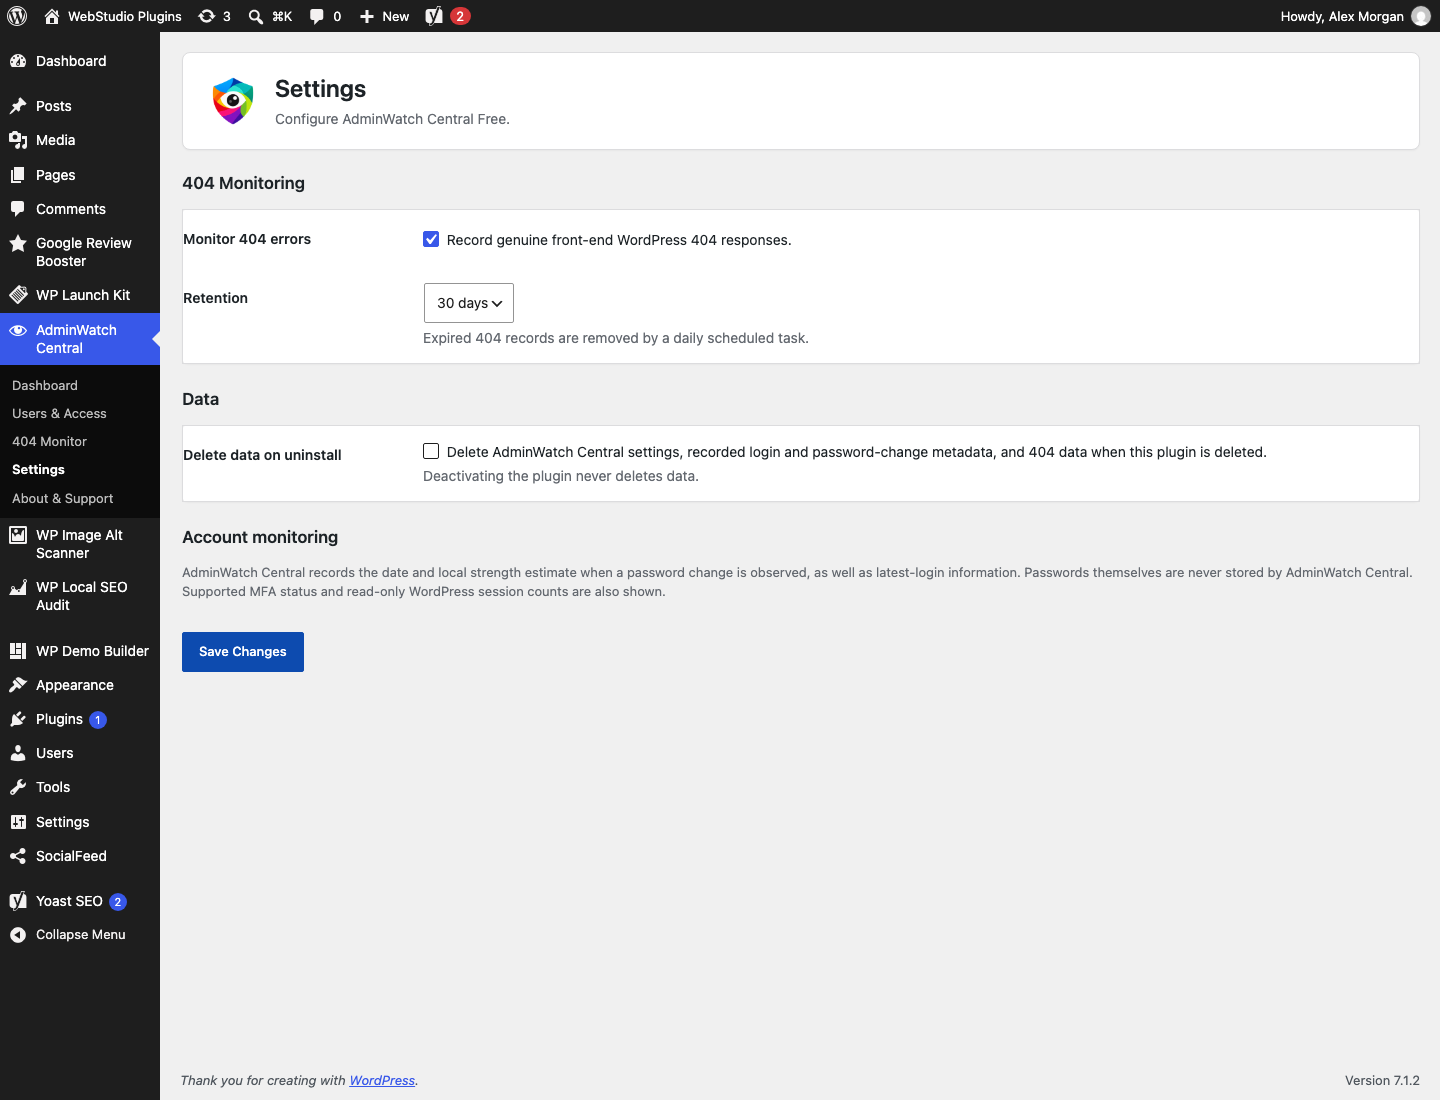The height and width of the screenshot is (1100, 1440).
Task: Go to 404 Monitor submenu item
Action: [49, 441]
